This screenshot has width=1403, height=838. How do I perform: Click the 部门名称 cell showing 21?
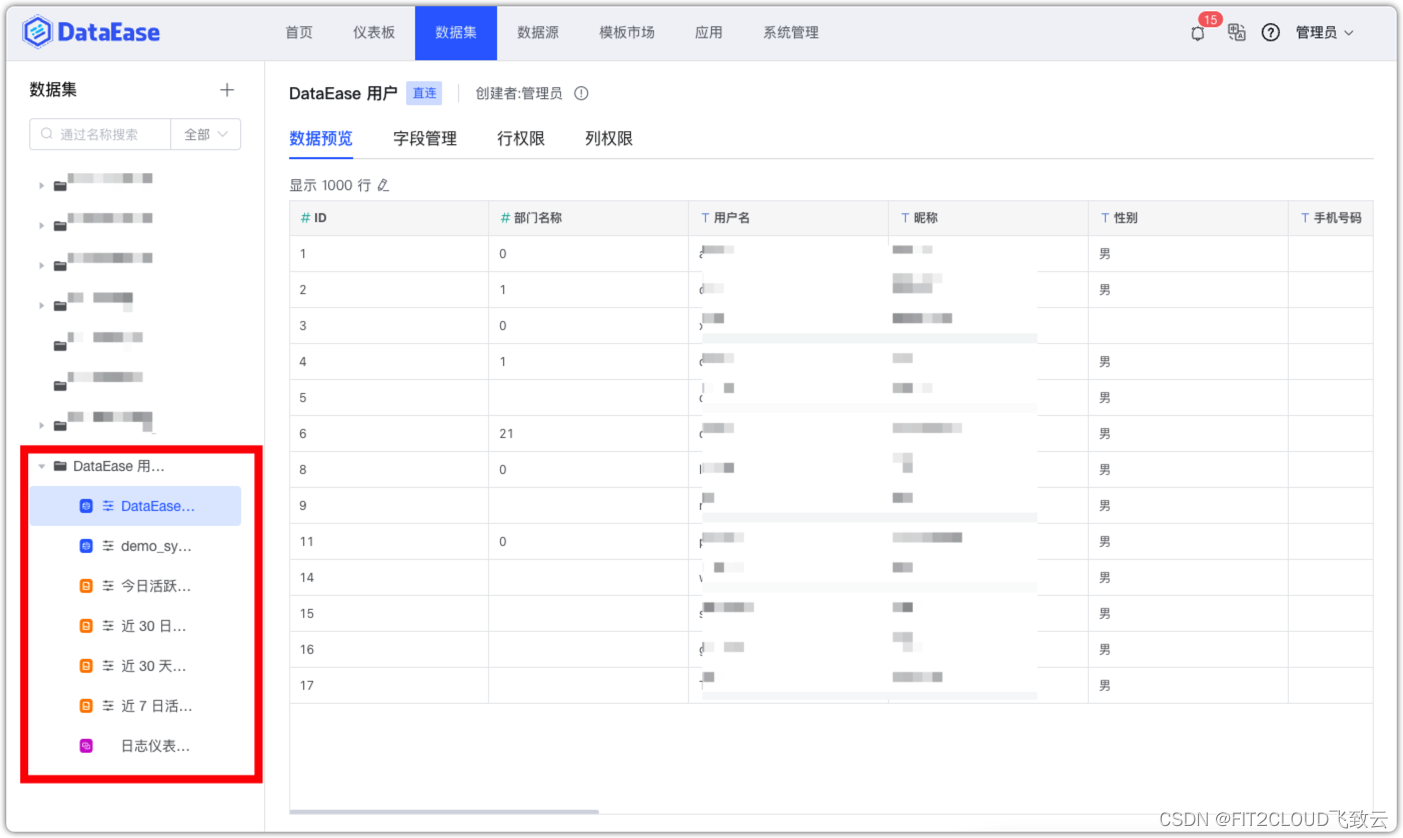click(588, 434)
